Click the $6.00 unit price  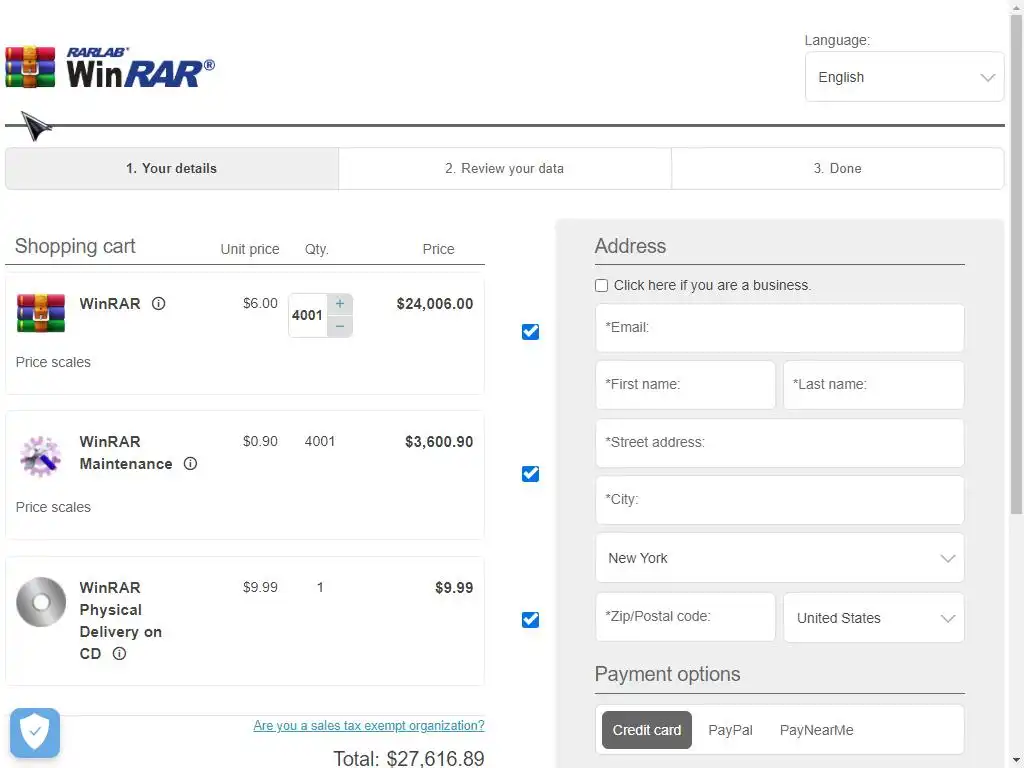pos(260,303)
